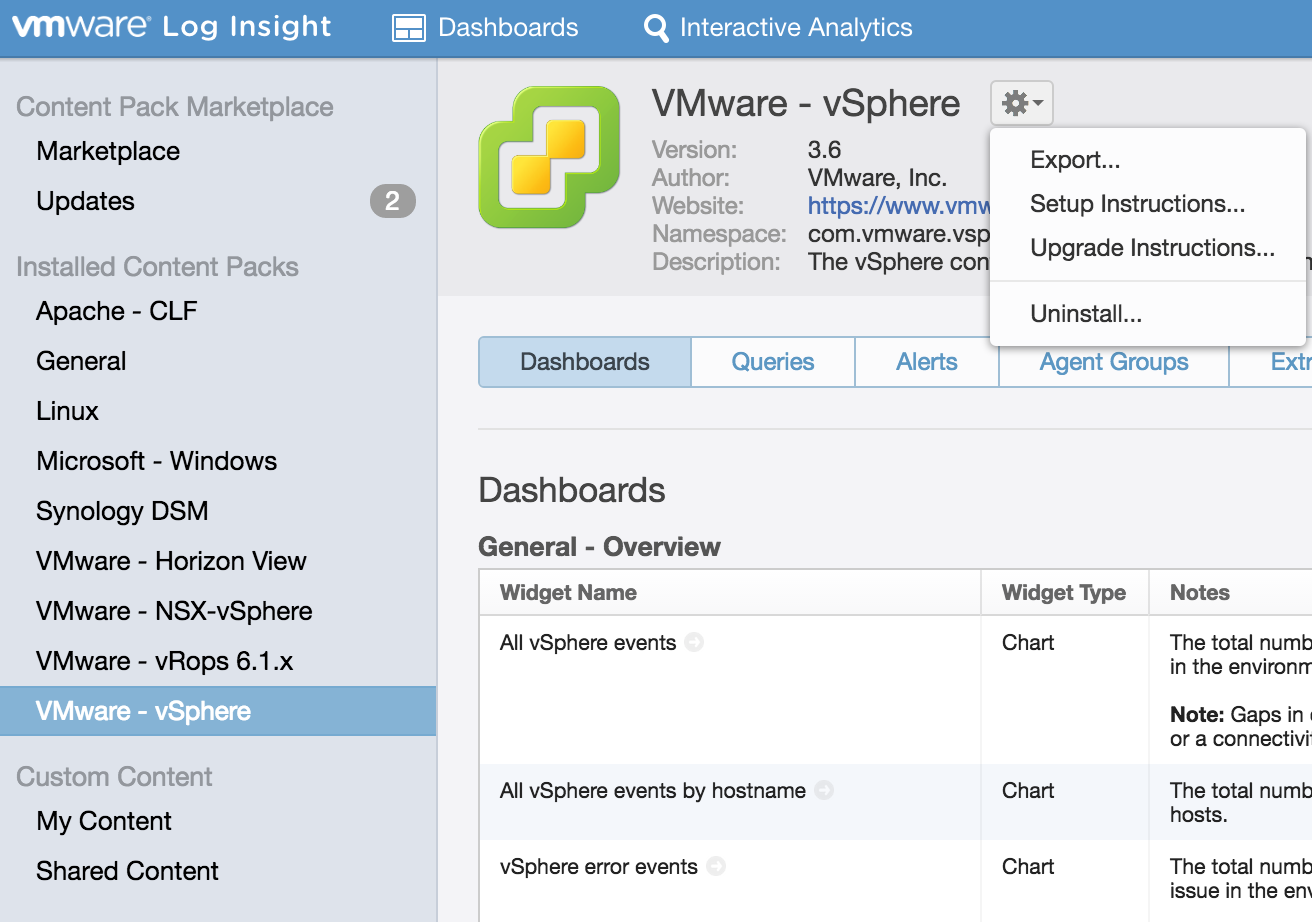Click the Updates count badge
The image size is (1312, 922).
392,202
